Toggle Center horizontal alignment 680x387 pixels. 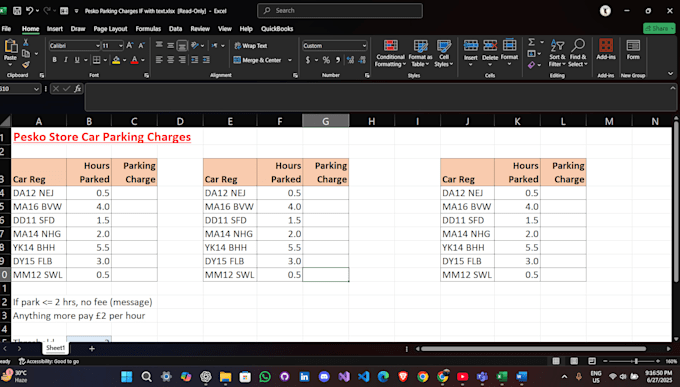click(x=171, y=60)
